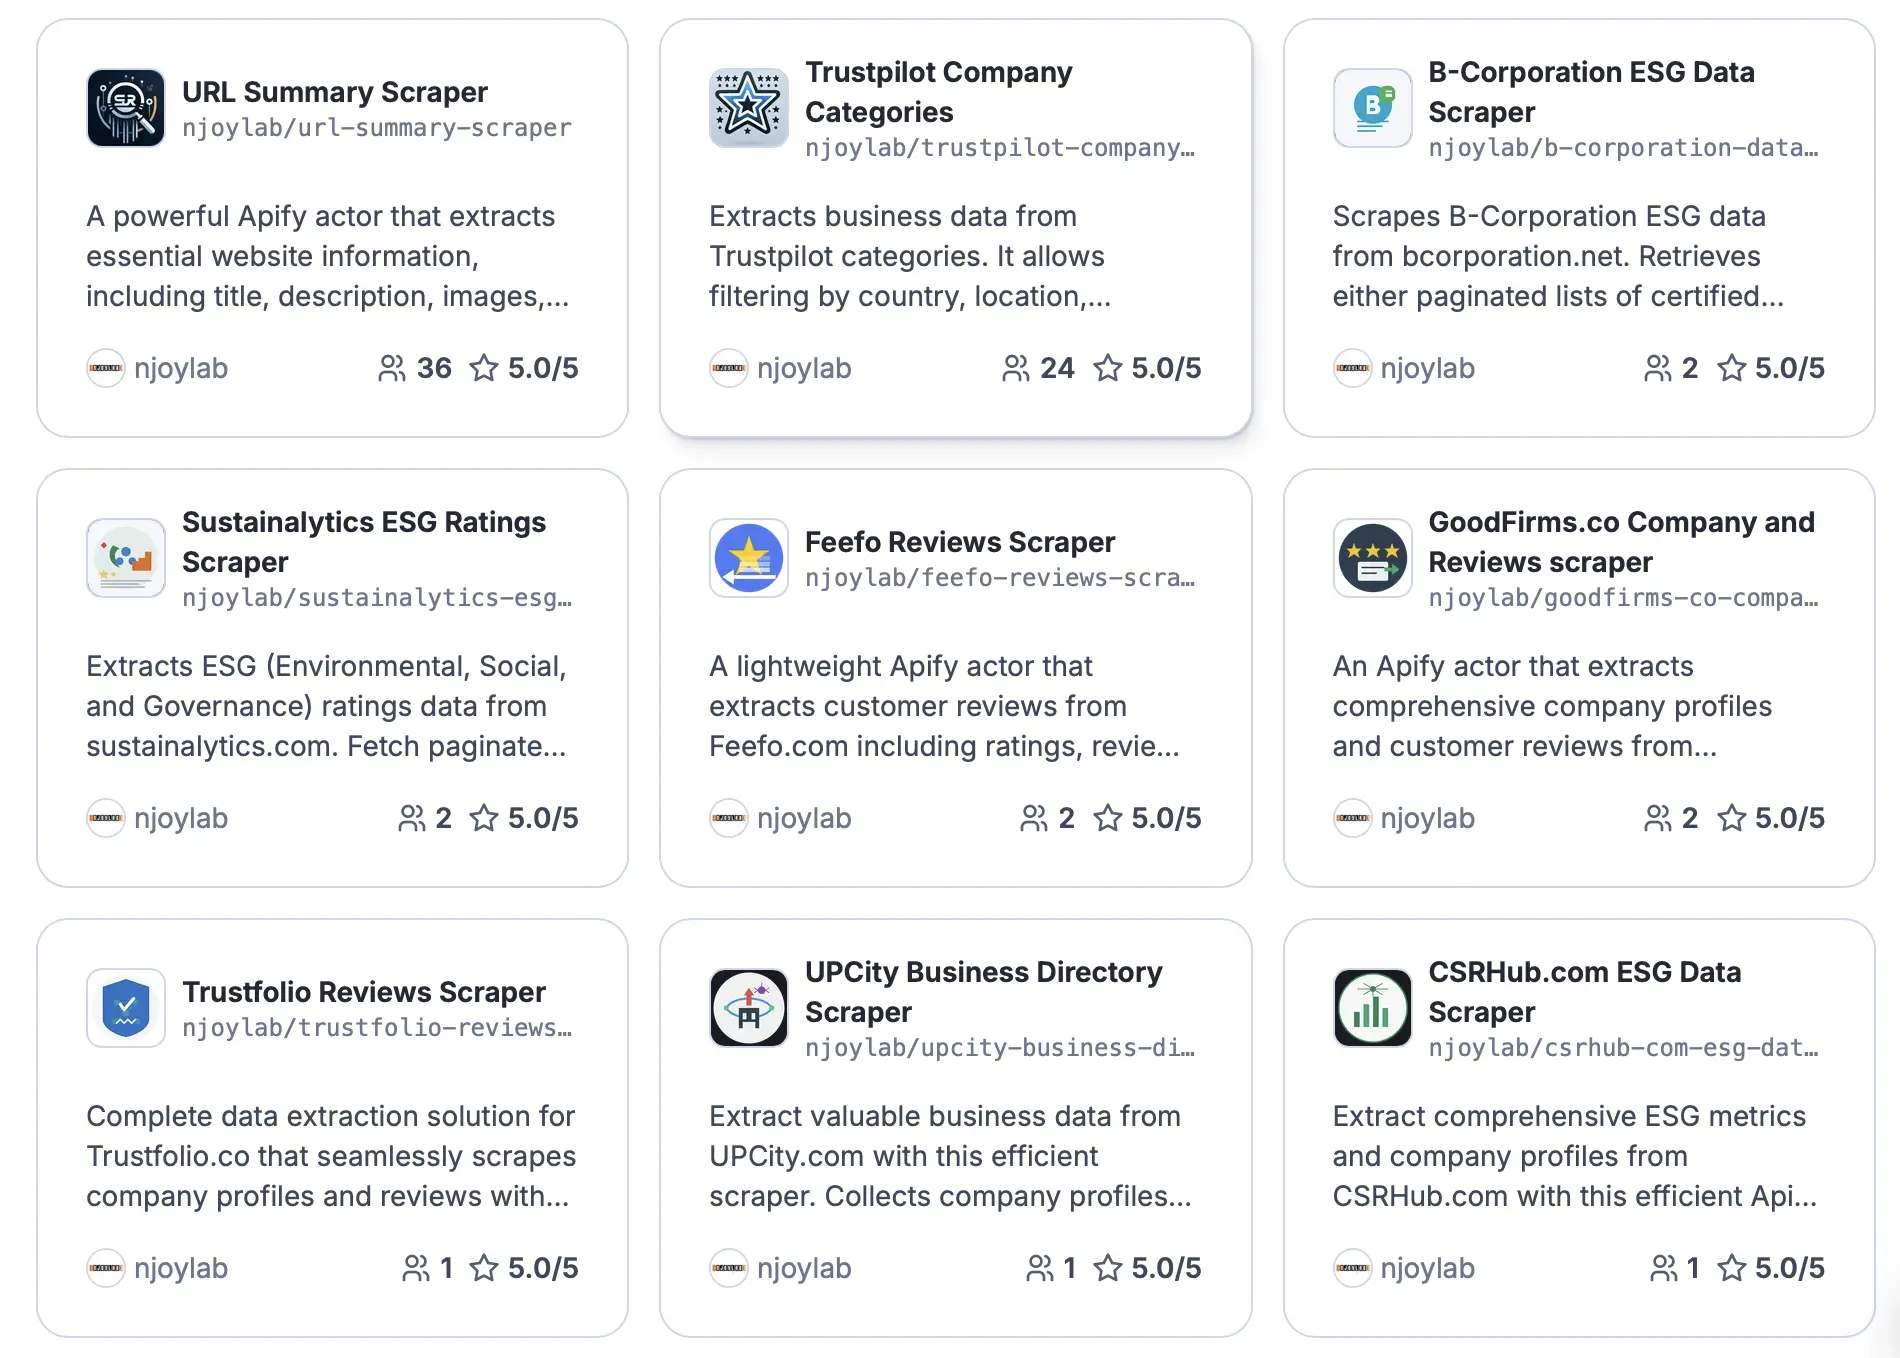Open the Trustfolio Reviews Scraper title

point(363,992)
